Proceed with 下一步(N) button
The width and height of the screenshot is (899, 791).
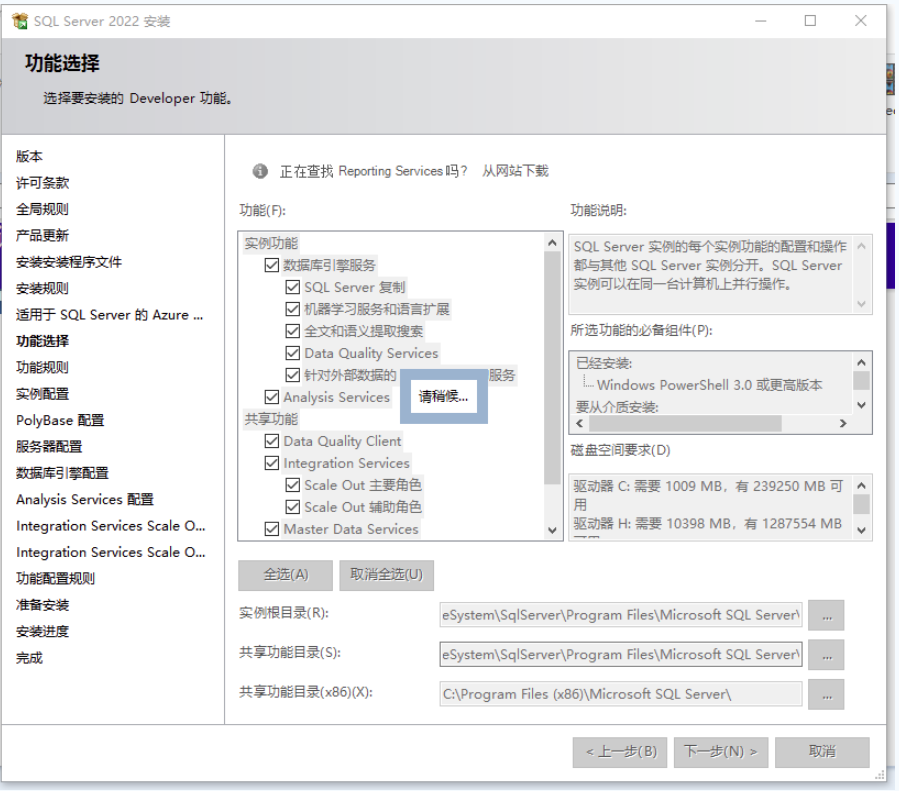coord(721,752)
